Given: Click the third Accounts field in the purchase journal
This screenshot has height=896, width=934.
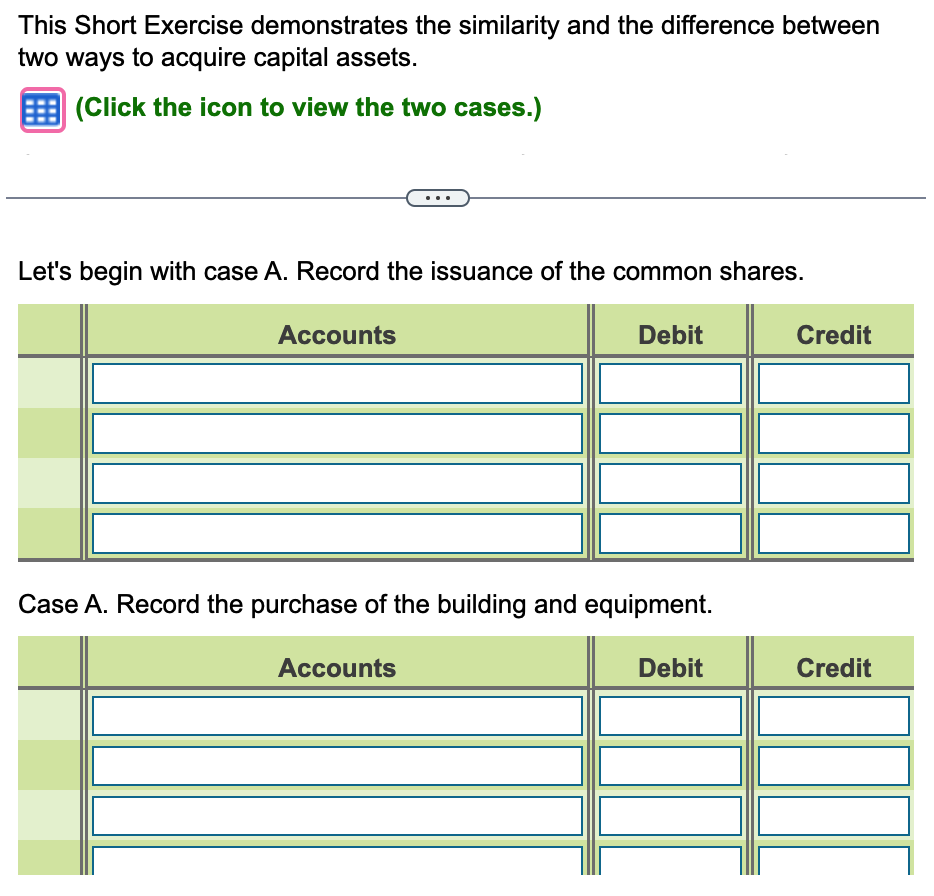Looking at the screenshot, I should pyautogui.click(x=336, y=815).
